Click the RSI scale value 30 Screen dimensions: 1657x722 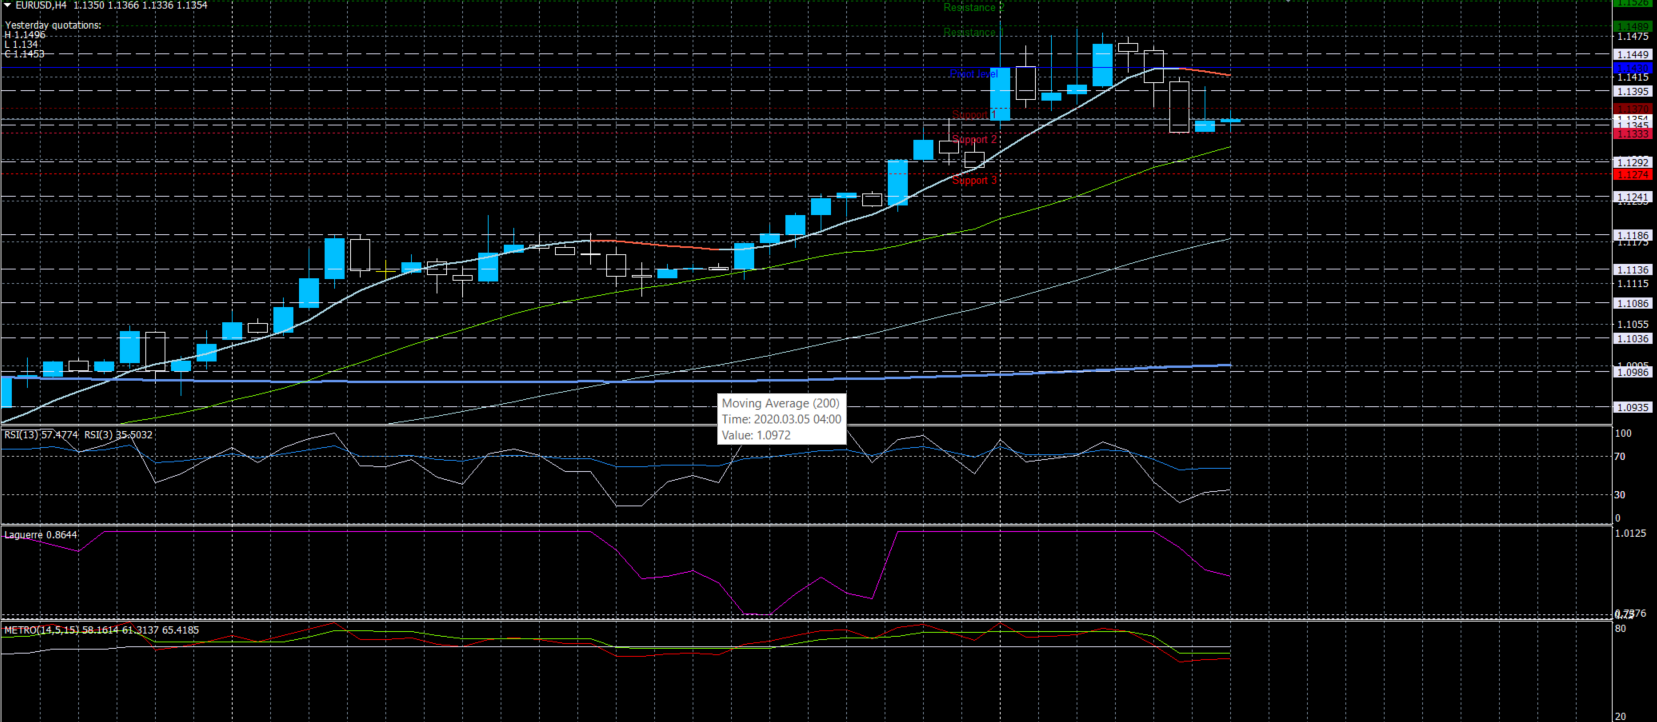point(1621,494)
